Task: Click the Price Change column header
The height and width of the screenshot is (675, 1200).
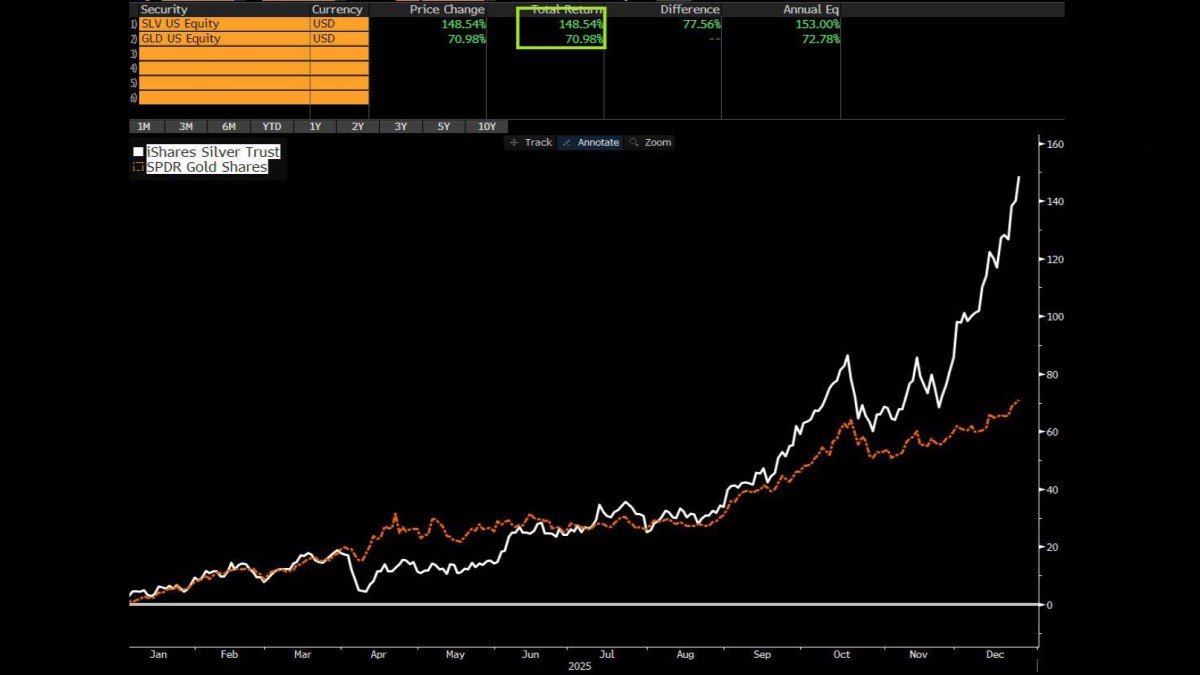Action: click(446, 9)
